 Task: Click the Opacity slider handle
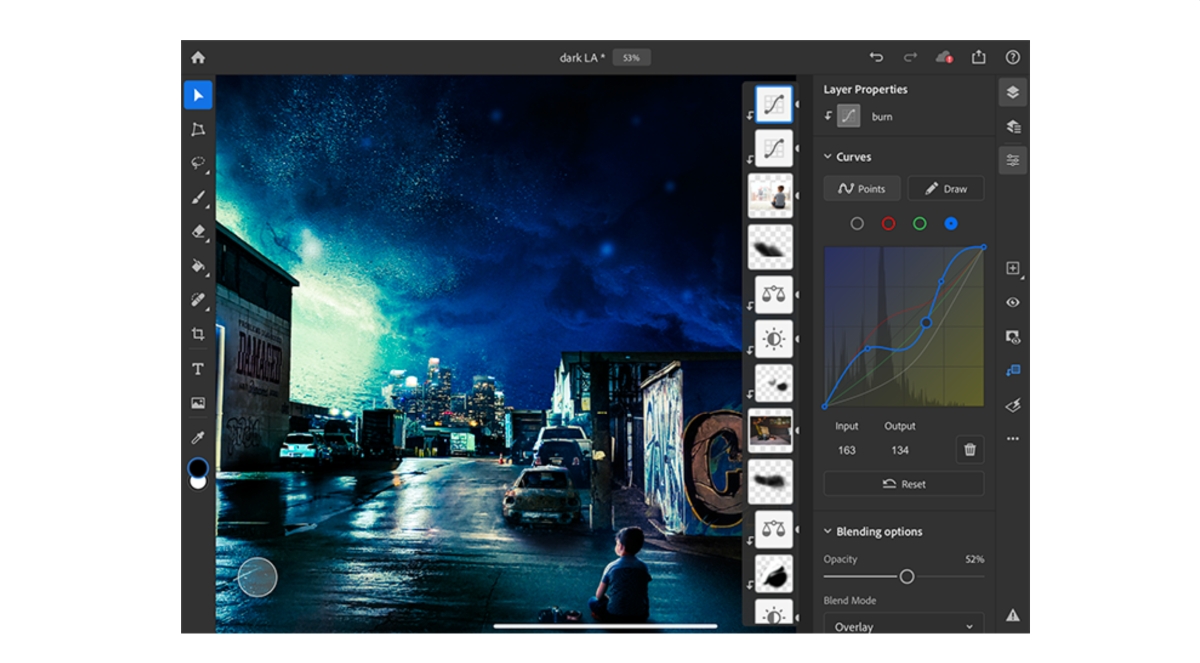(x=907, y=577)
